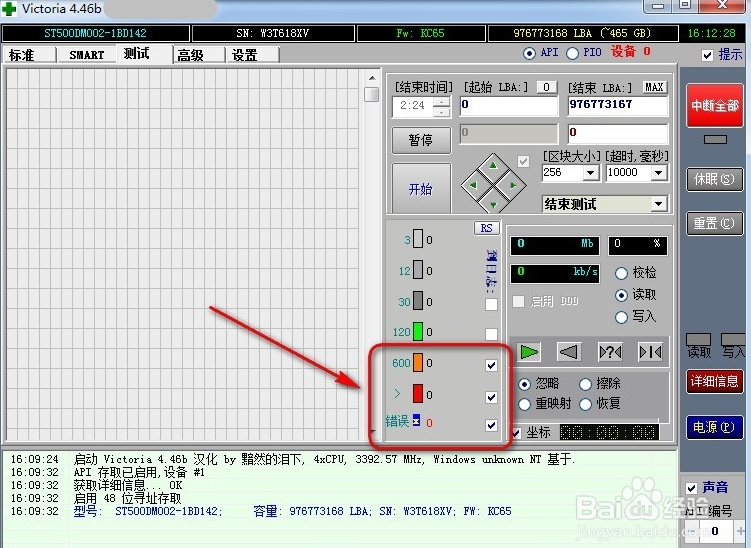This screenshot has width=751, height=548.
Task: Toggle the 错误 errors row checkbox
Action: [x=491, y=425]
